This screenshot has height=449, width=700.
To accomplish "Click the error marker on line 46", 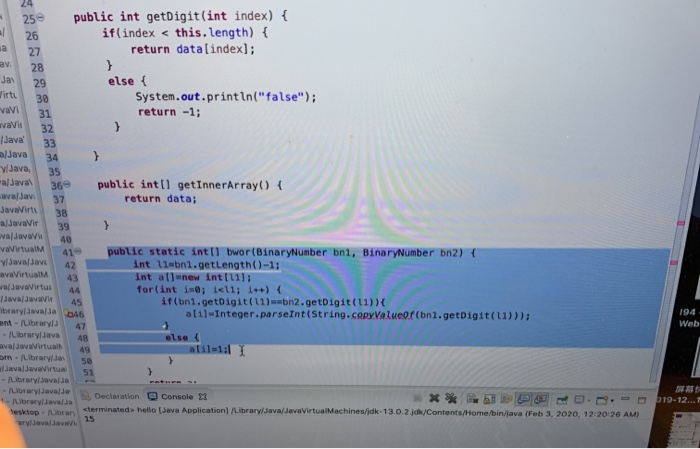I will 68,314.
